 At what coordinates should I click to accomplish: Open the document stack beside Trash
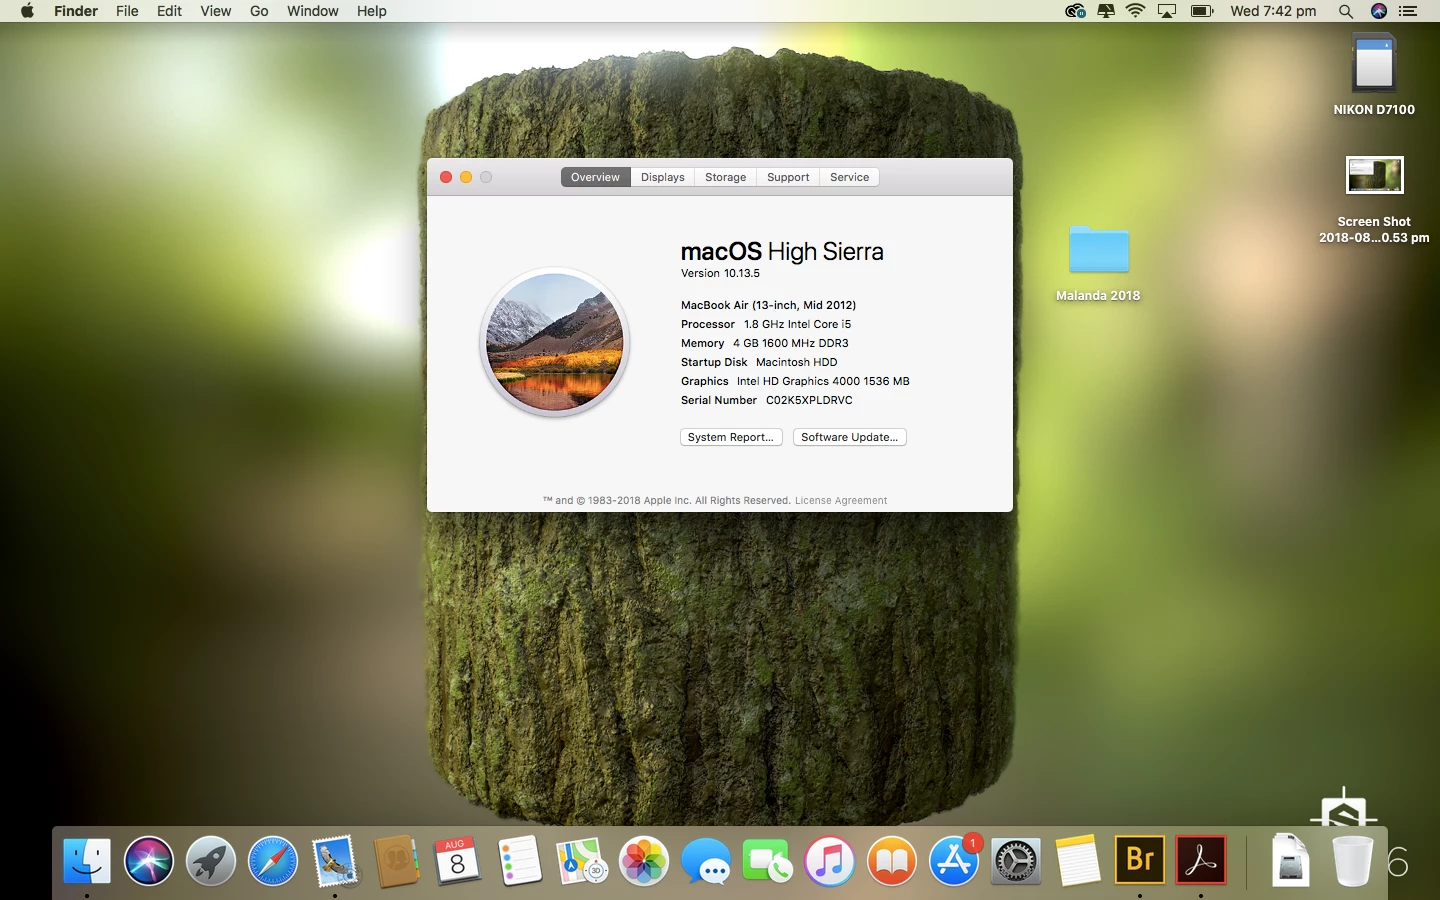pyautogui.click(x=1291, y=861)
